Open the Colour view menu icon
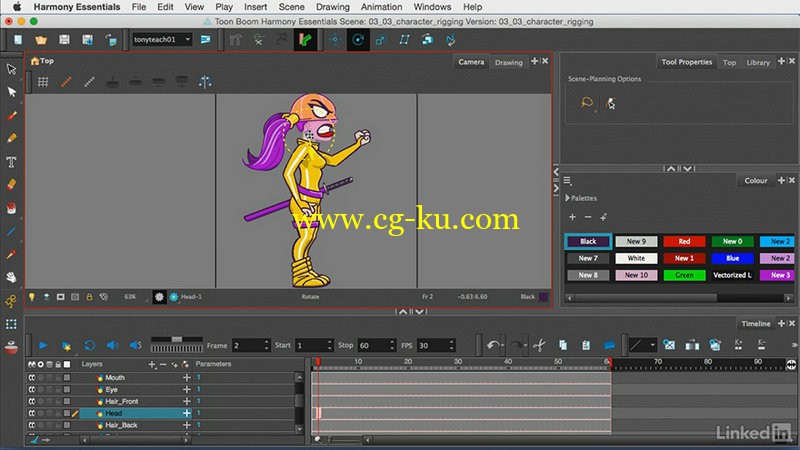This screenshot has width=800, height=450. tap(567, 180)
